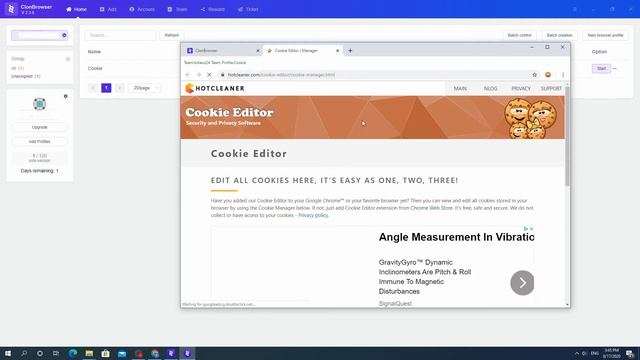
Task: Focus the profile Search field
Action: point(120,35)
